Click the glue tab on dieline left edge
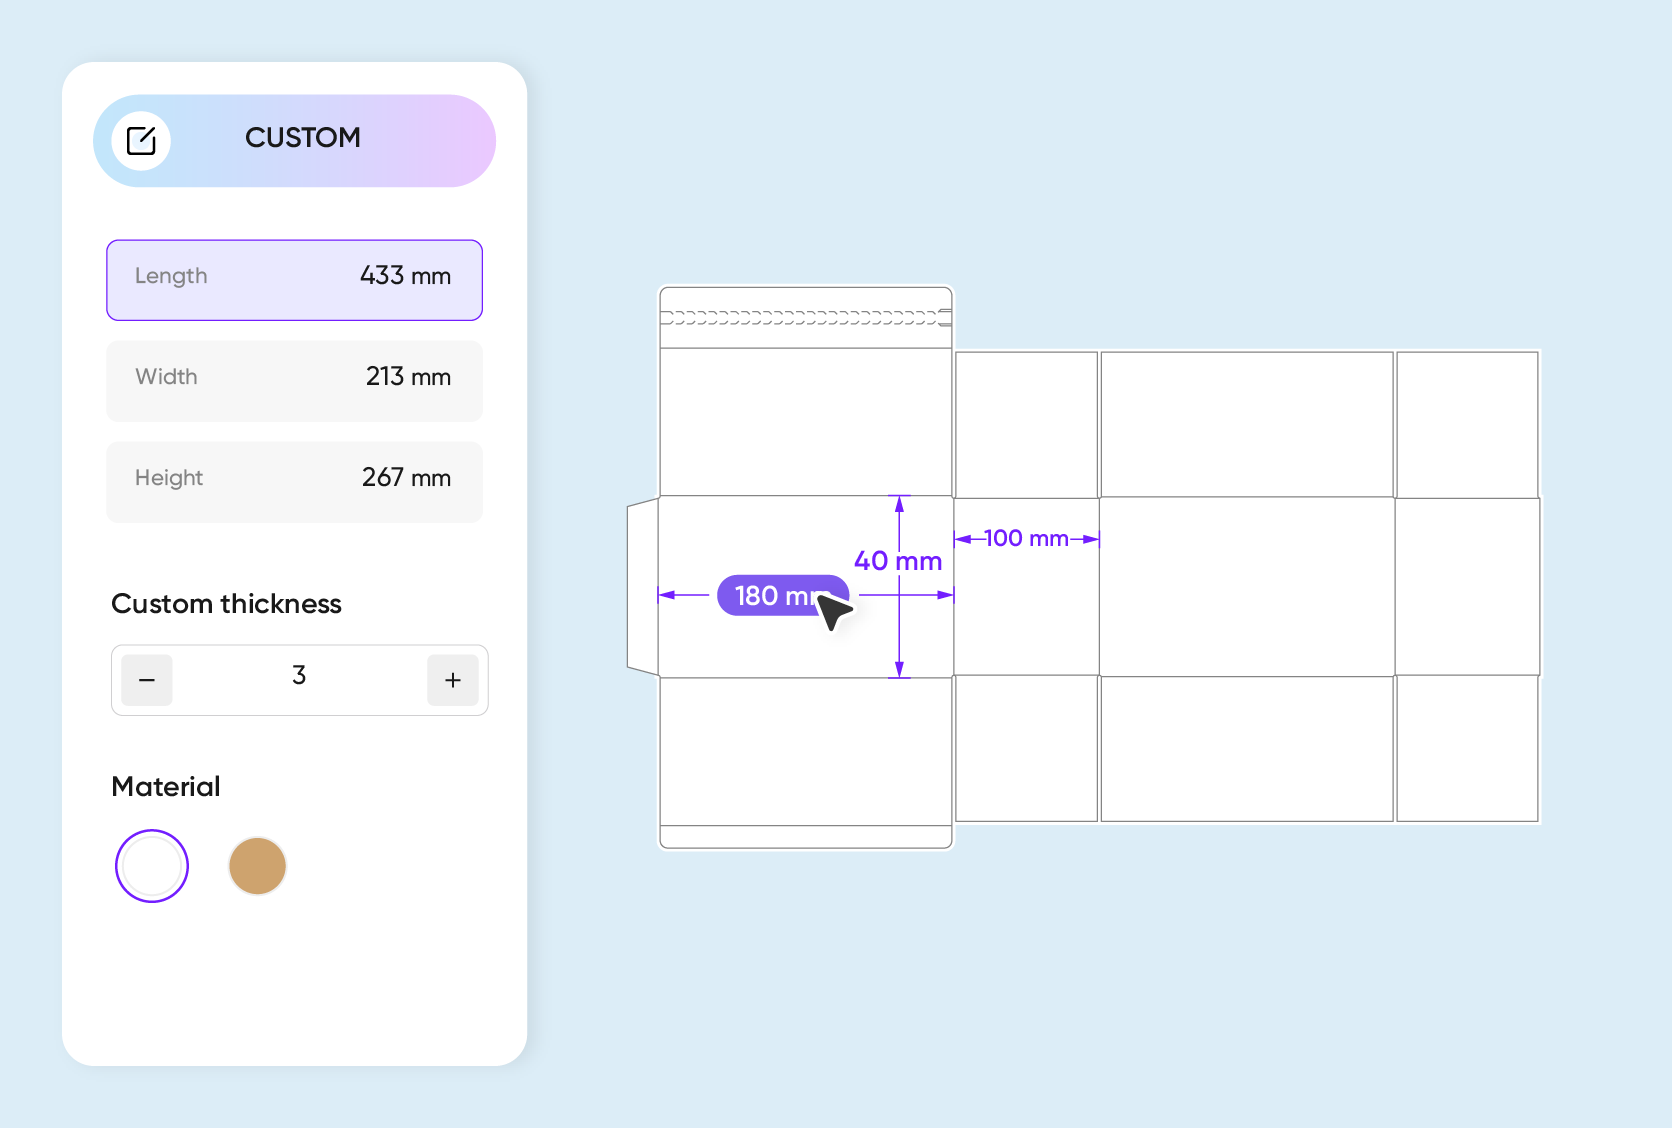This screenshot has width=1672, height=1128. tap(642, 587)
